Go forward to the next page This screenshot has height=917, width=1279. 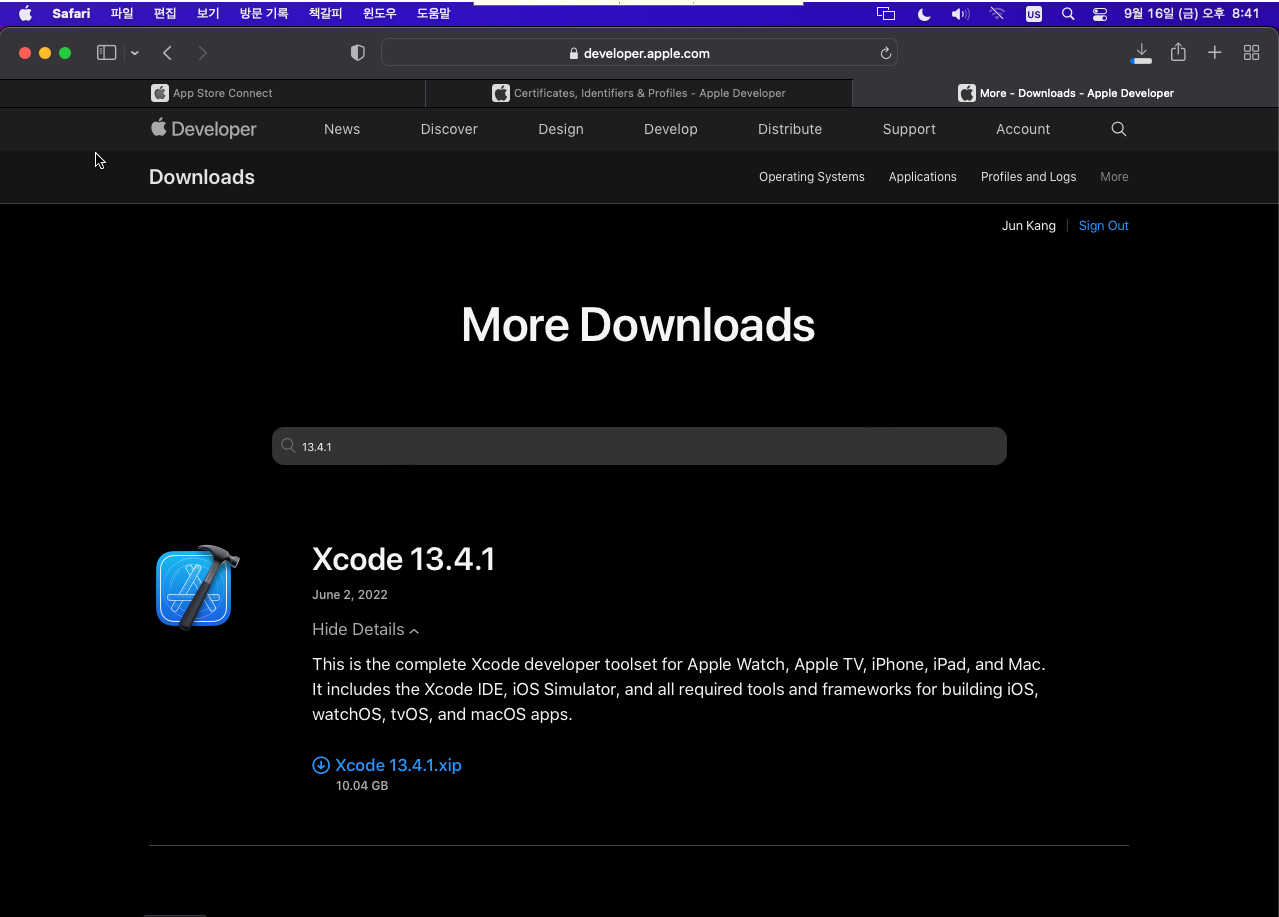(203, 53)
